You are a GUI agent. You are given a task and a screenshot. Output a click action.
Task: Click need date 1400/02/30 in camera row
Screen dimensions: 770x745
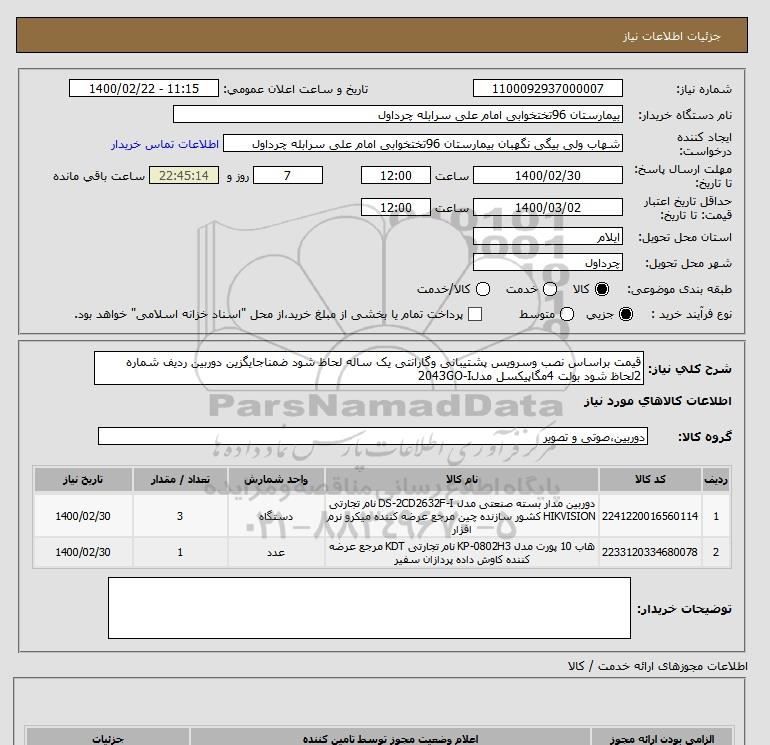83,517
